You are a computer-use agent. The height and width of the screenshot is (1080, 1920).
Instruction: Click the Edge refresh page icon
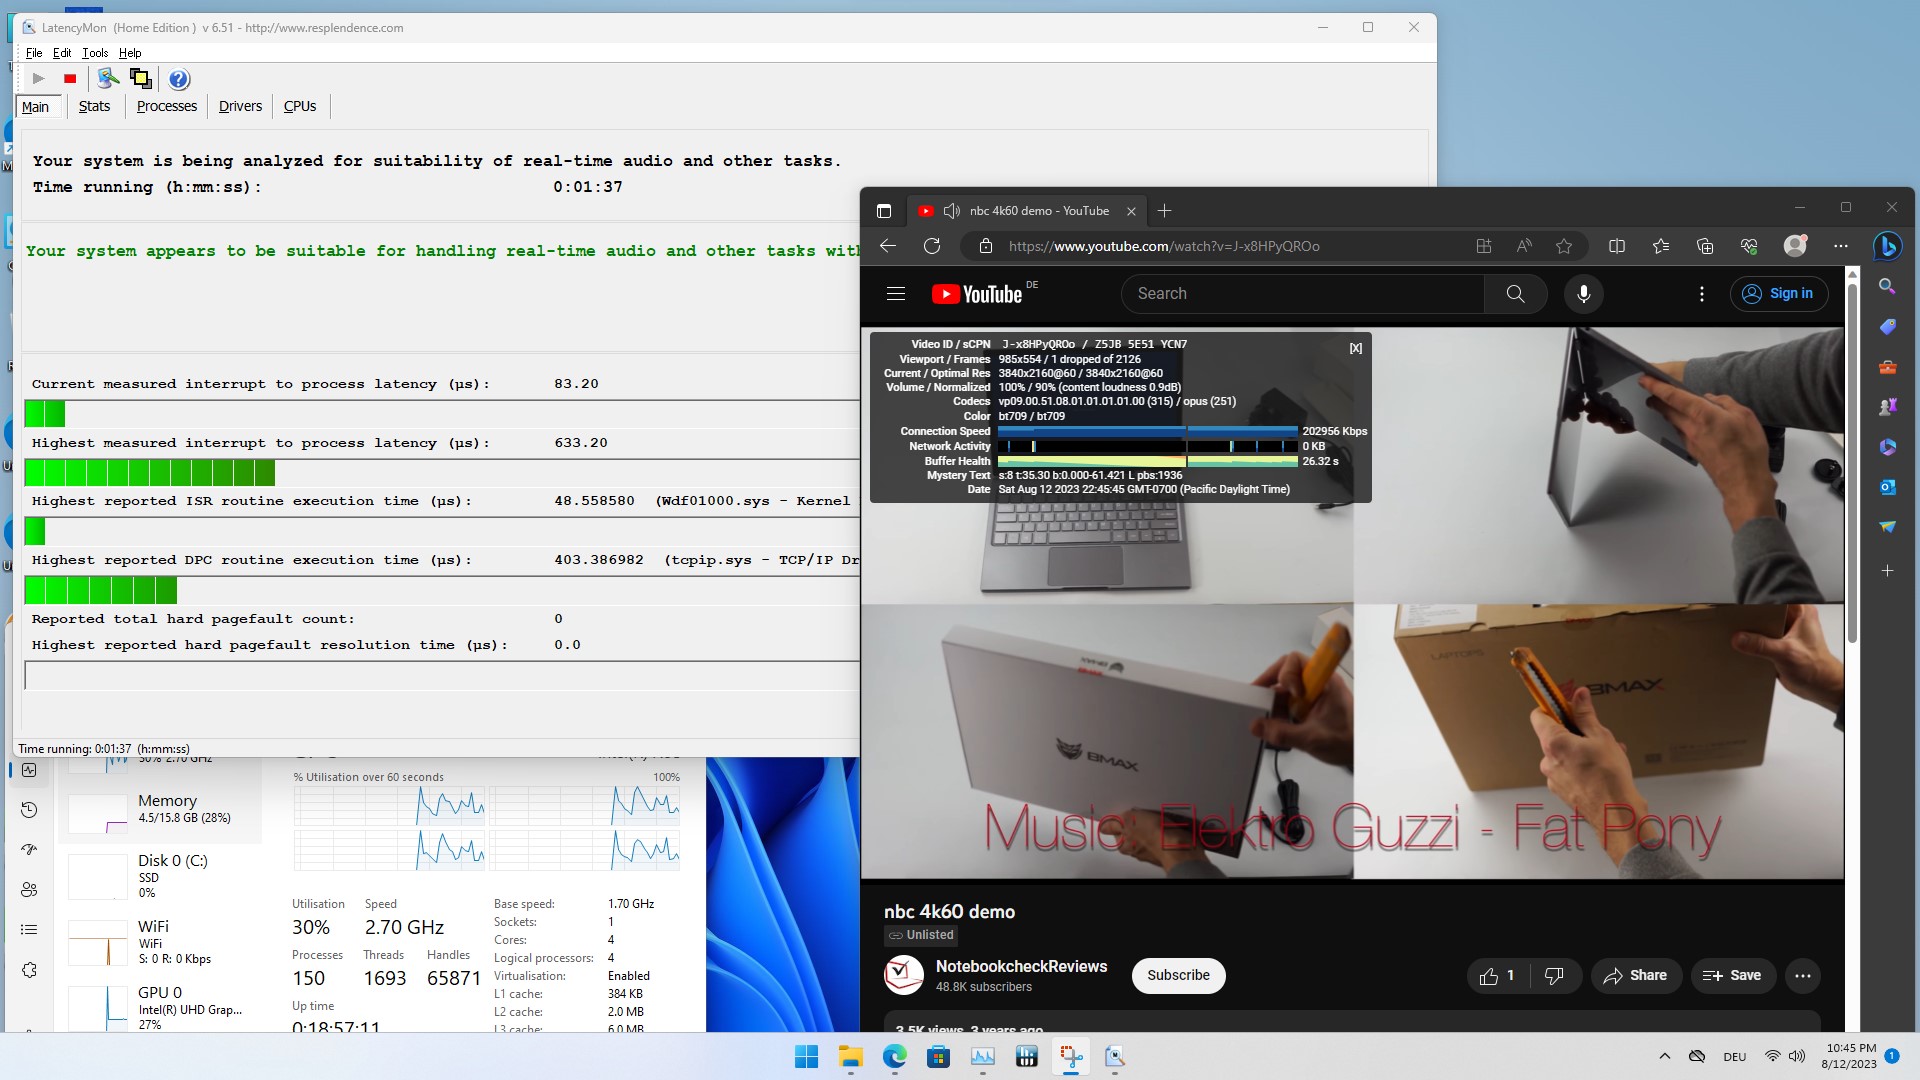[x=932, y=246]
